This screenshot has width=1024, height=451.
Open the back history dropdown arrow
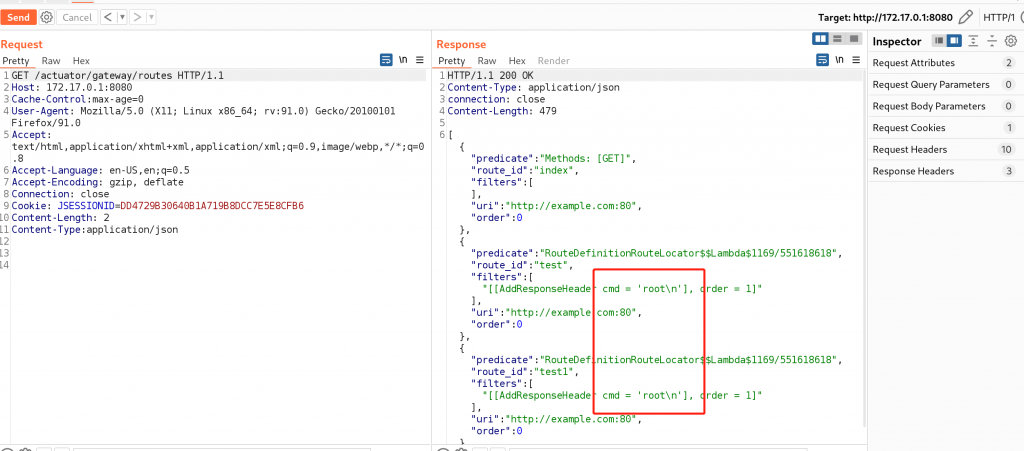(x=123, y=18)
